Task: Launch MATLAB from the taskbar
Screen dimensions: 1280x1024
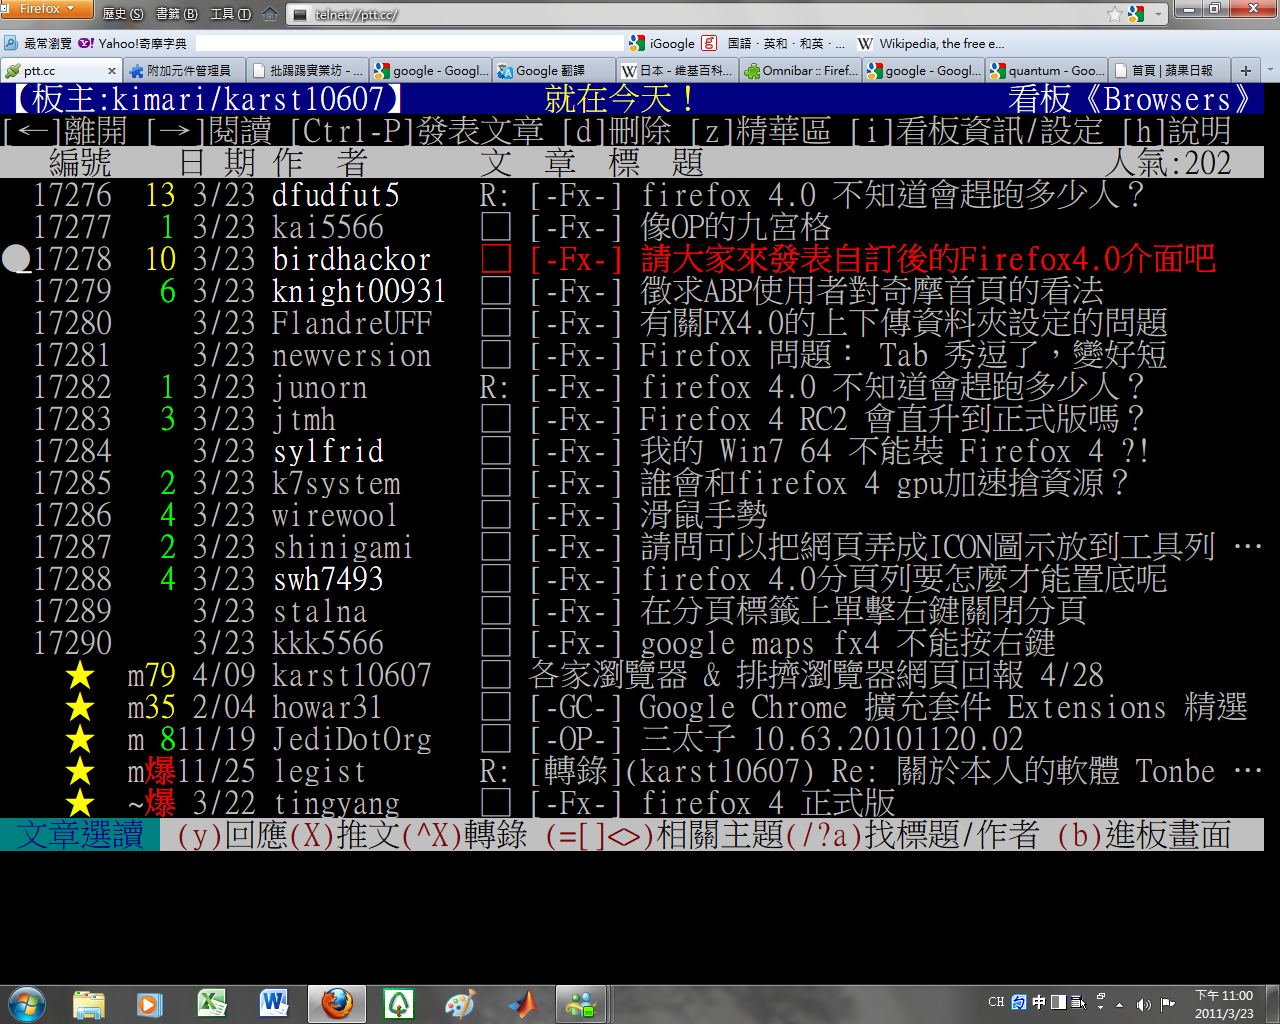Action: (x=522, y=1004)
